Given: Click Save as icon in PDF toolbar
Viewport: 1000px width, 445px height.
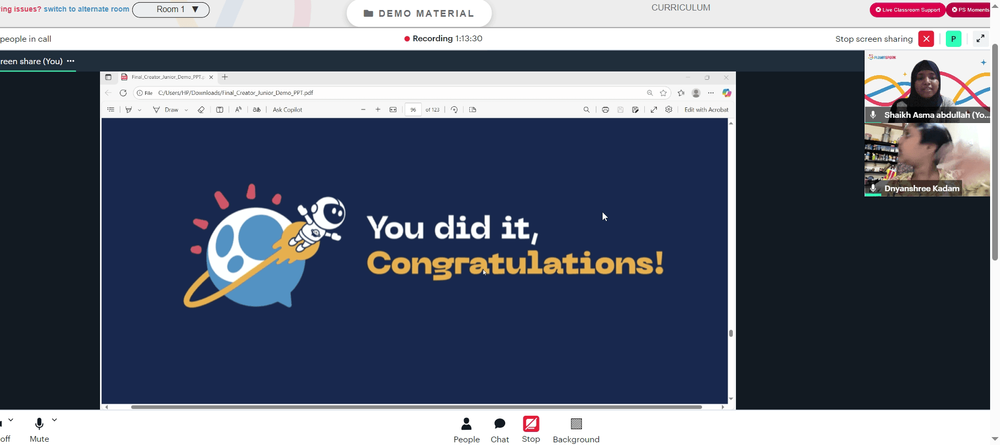Looking at the screenshot, I should pyautogui.click(x=635, y=110).
